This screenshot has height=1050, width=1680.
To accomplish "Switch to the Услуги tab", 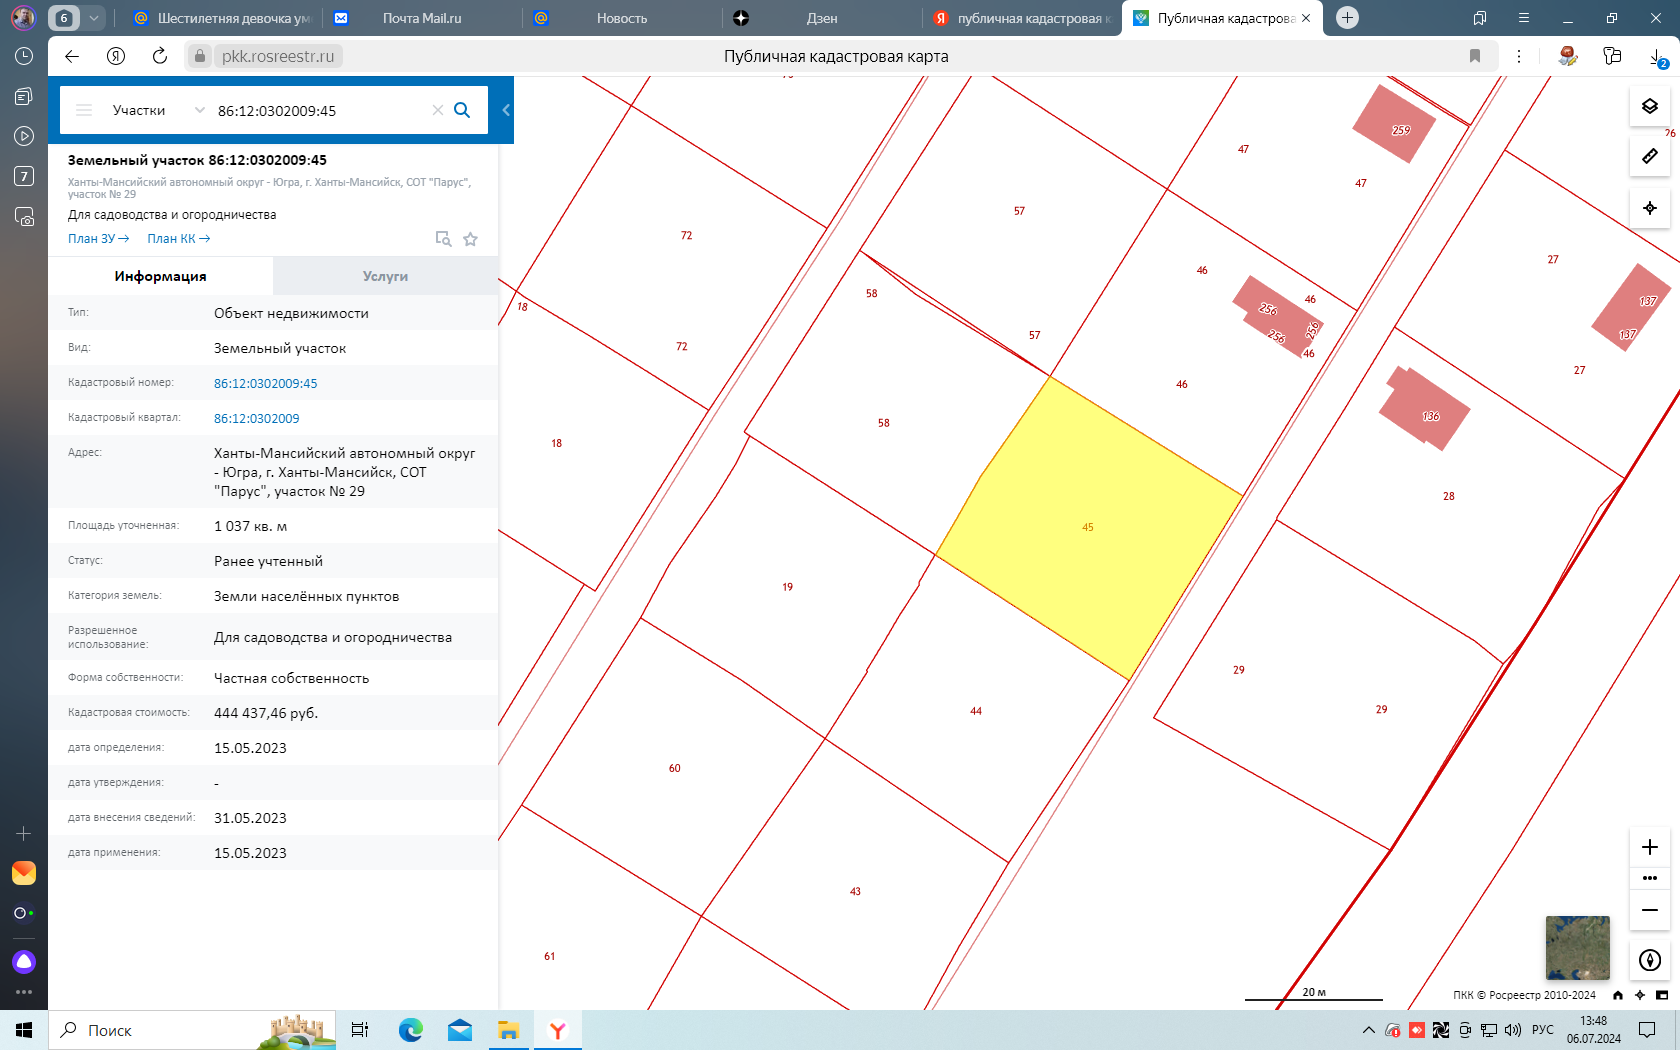I will (385, 276).
